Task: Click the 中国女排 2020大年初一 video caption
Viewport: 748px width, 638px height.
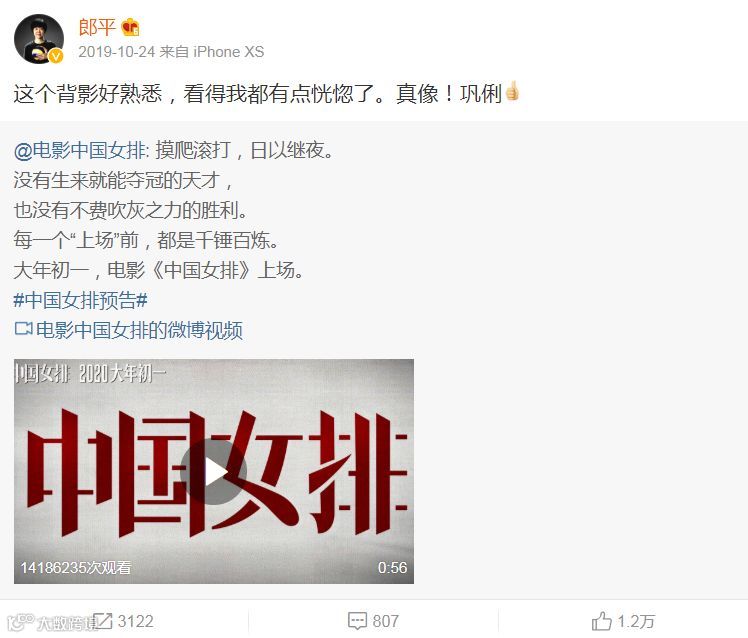Action: 90,373
